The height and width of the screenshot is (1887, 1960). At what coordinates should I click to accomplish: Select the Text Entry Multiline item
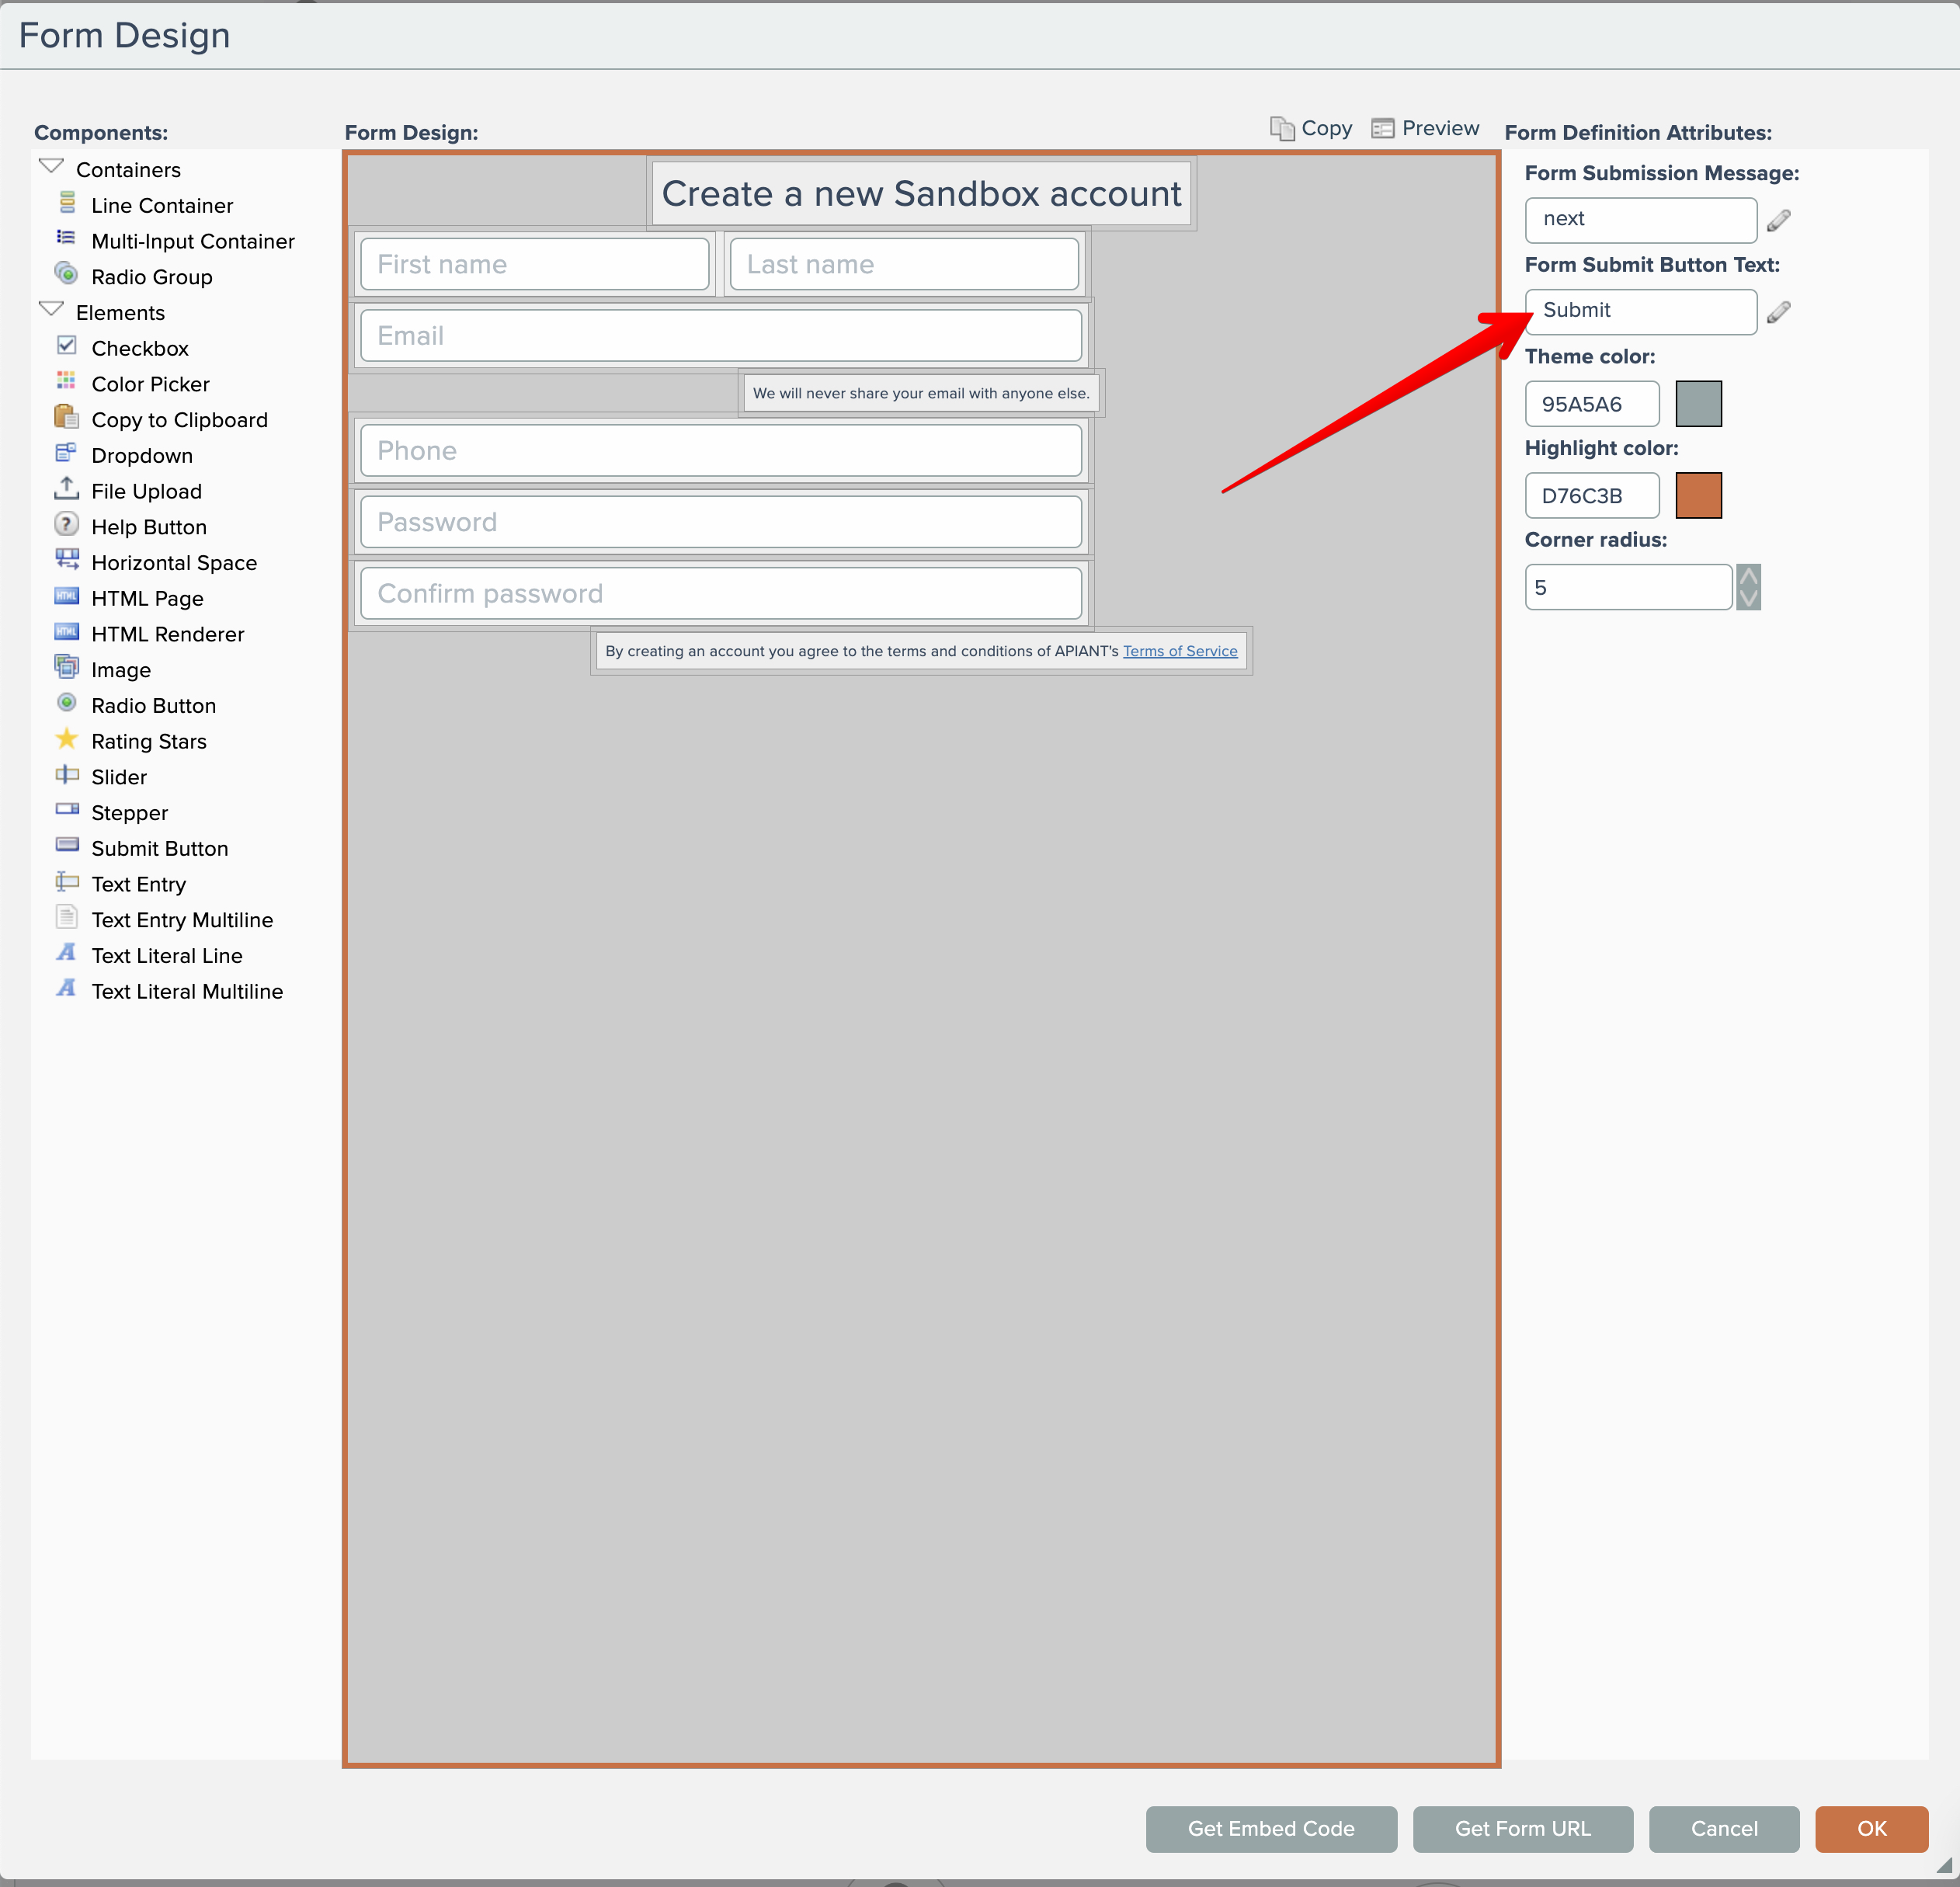pyautogui.click(x=181, y=919)
